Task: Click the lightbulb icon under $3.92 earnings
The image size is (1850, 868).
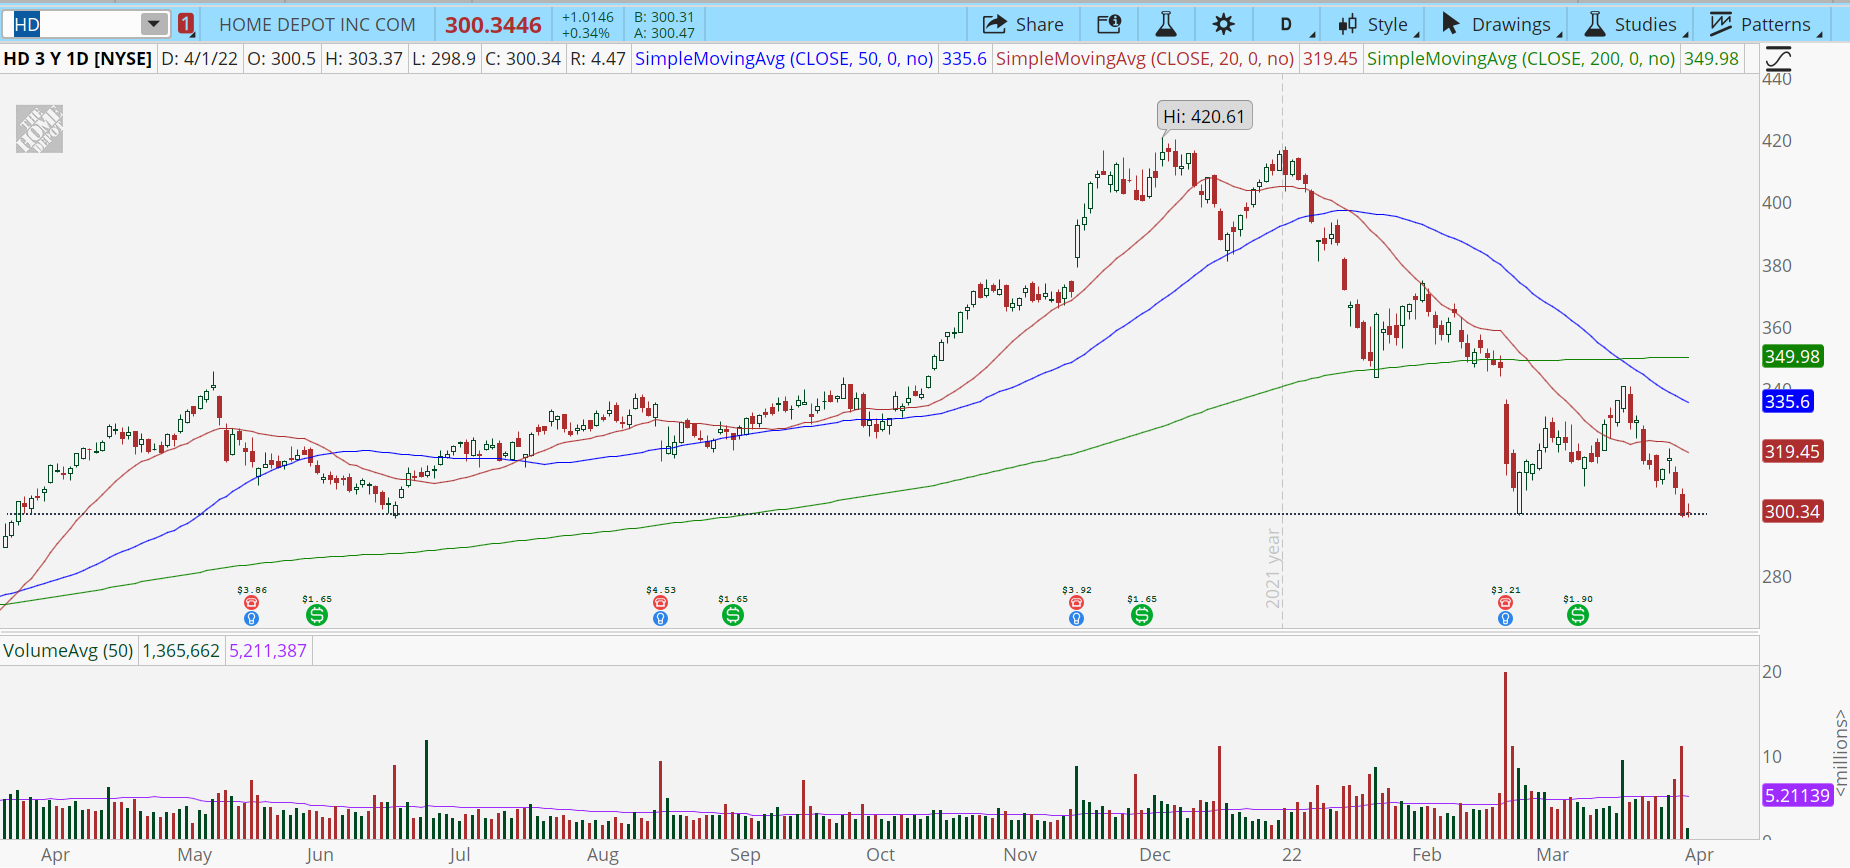Action: point(1076,619)
